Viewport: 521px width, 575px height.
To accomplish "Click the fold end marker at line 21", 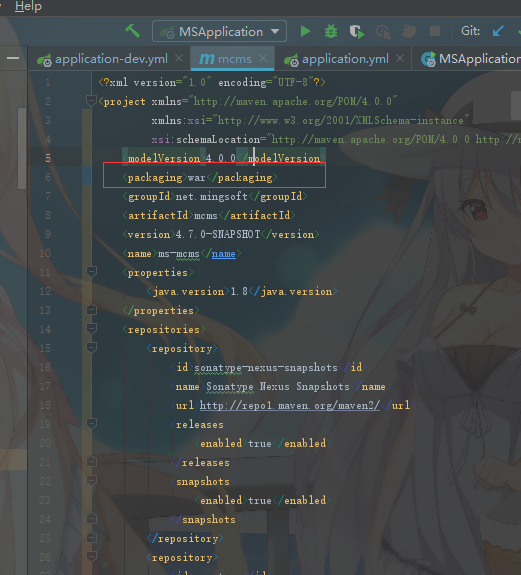I will click(91, 462).
